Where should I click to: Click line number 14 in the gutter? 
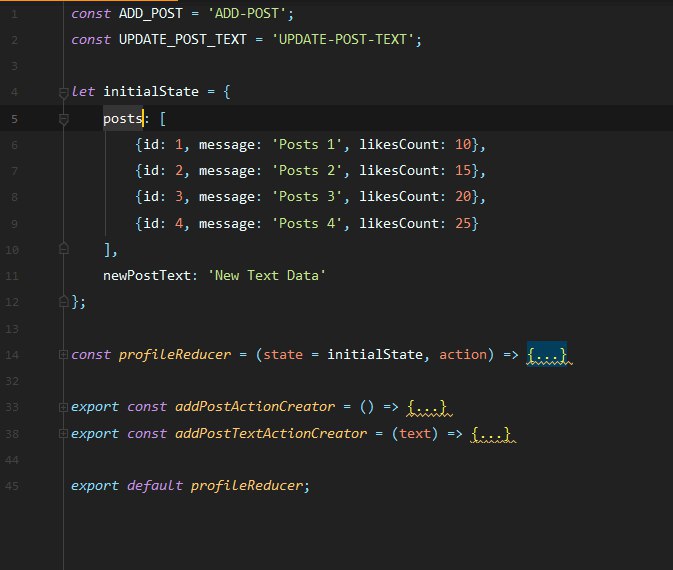(12, 355)
